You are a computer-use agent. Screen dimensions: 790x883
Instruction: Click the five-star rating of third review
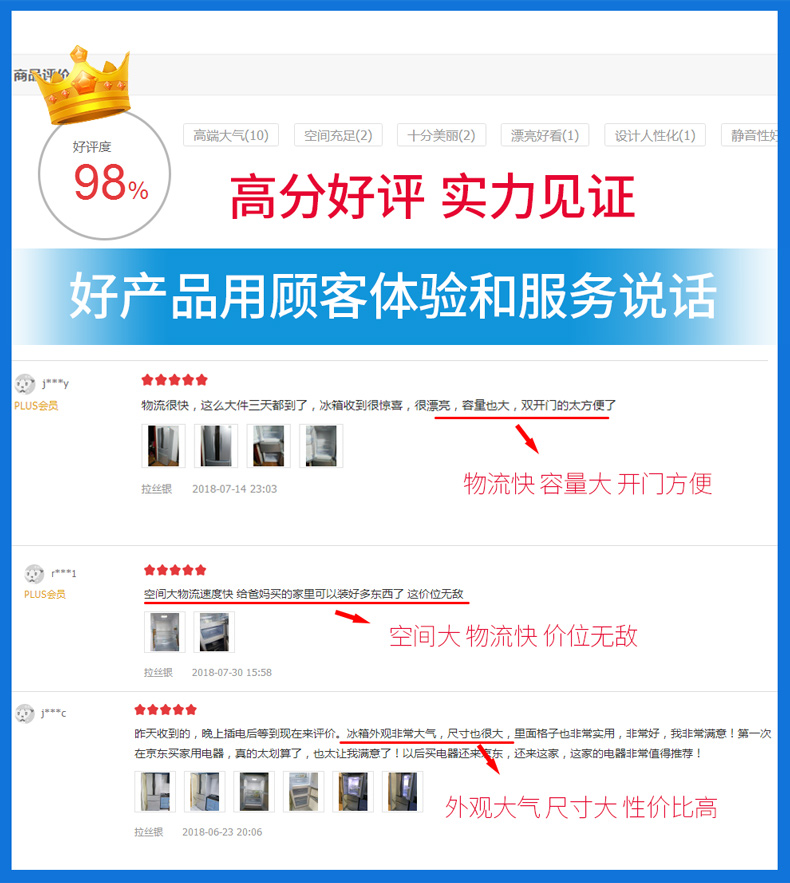(x=166, y=709)
